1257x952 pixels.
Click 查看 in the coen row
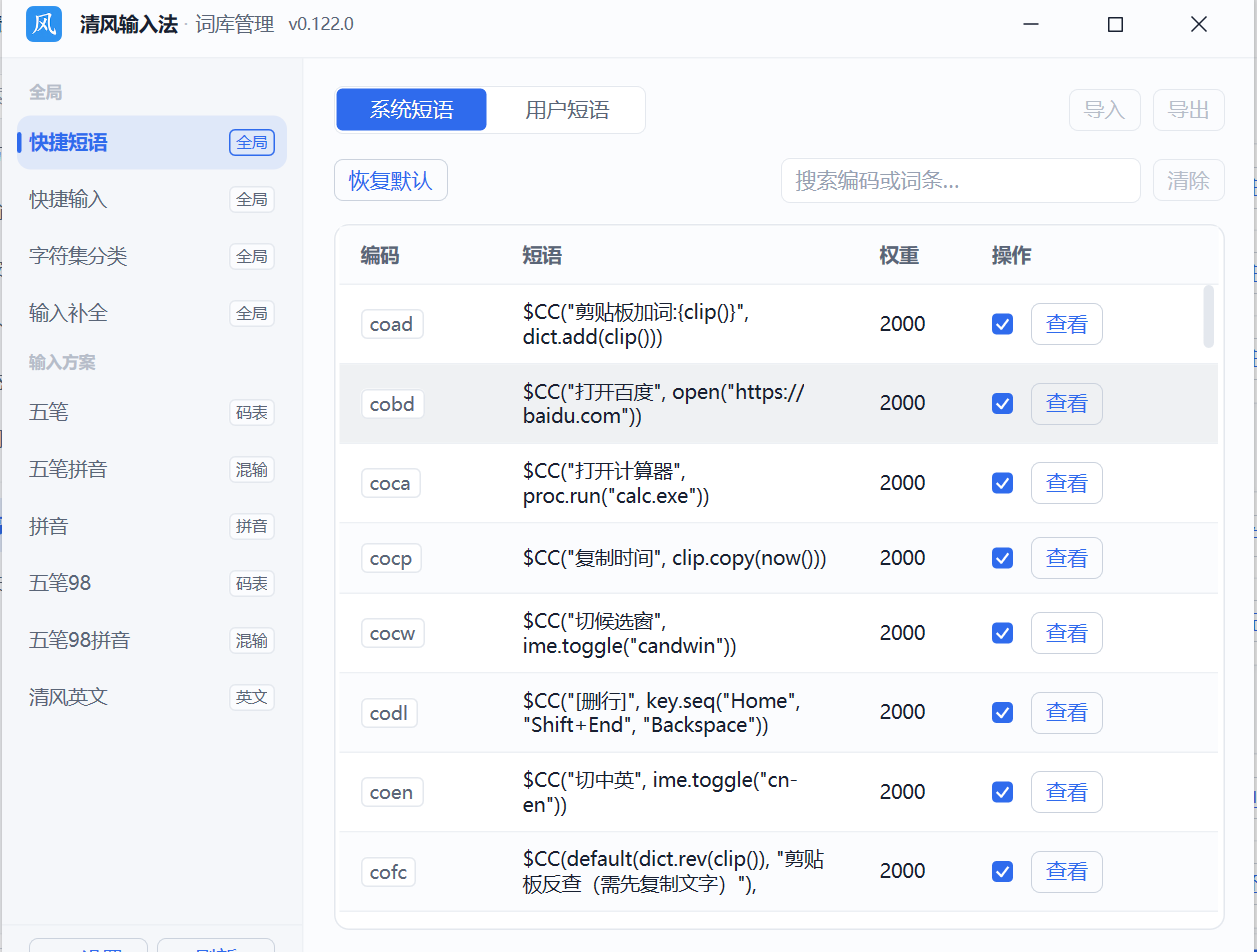click(1067, 792)
